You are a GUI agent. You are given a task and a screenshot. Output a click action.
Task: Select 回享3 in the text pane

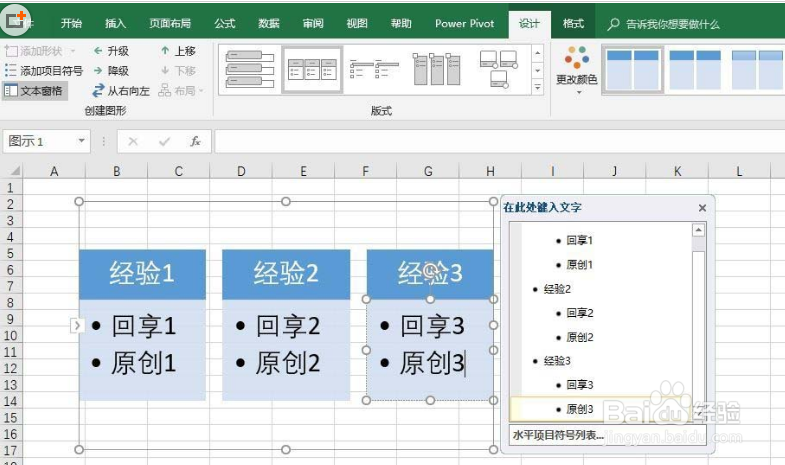[579, 385]
